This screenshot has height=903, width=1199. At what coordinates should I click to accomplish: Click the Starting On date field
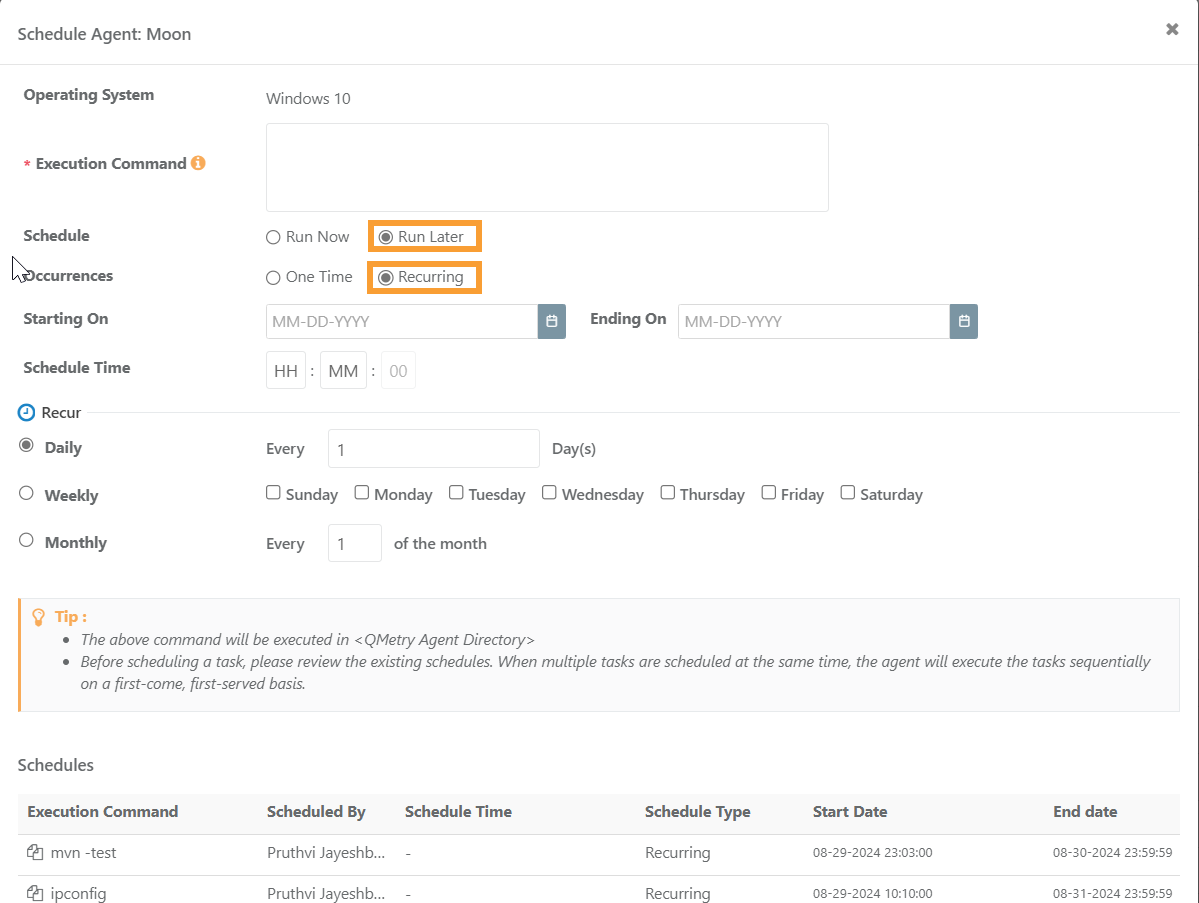coord(400,321)
